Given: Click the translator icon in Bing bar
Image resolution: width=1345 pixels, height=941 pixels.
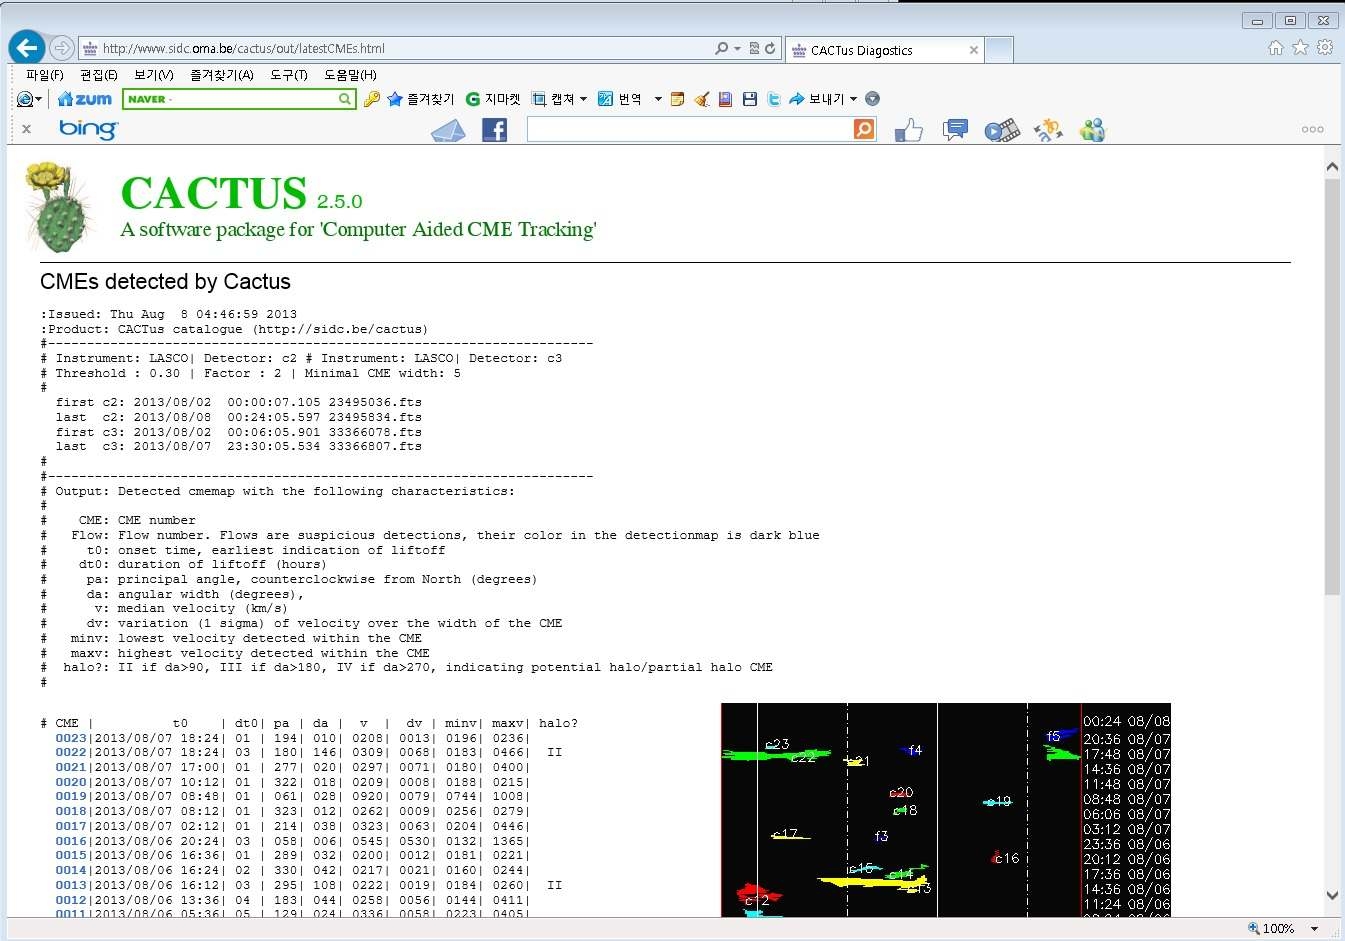Looking at the screenshot, I should 1048,130.
